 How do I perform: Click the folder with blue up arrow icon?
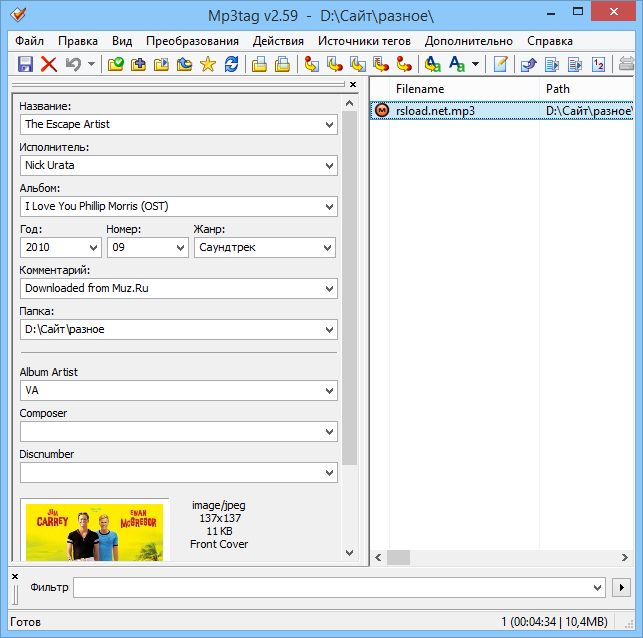(184, 64)
